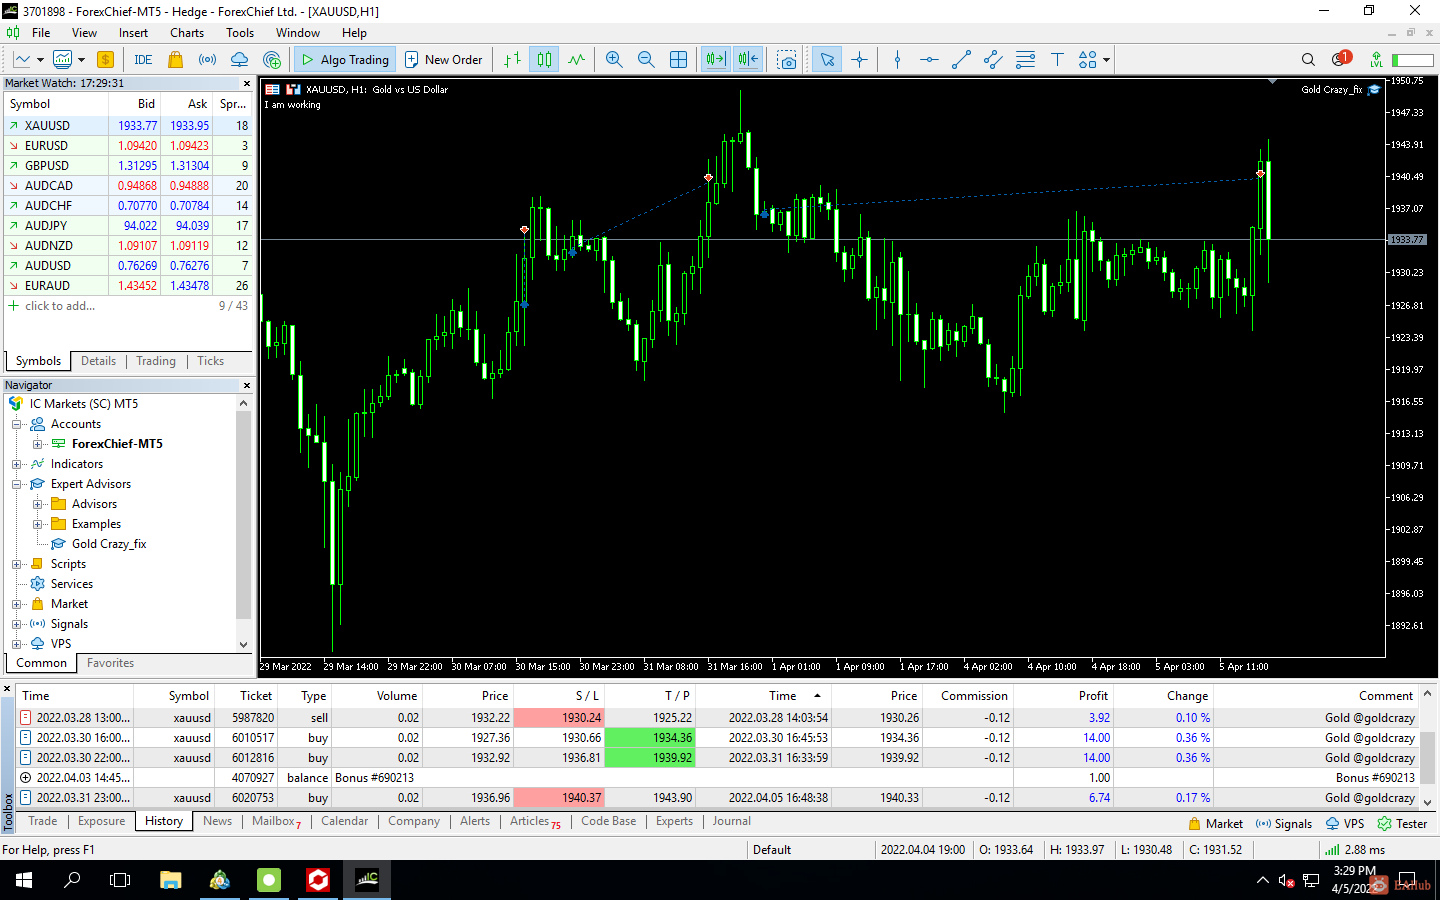1440x900 pixels.
Task: Select the equidistant channel tool
Action: tap(993, 59)
